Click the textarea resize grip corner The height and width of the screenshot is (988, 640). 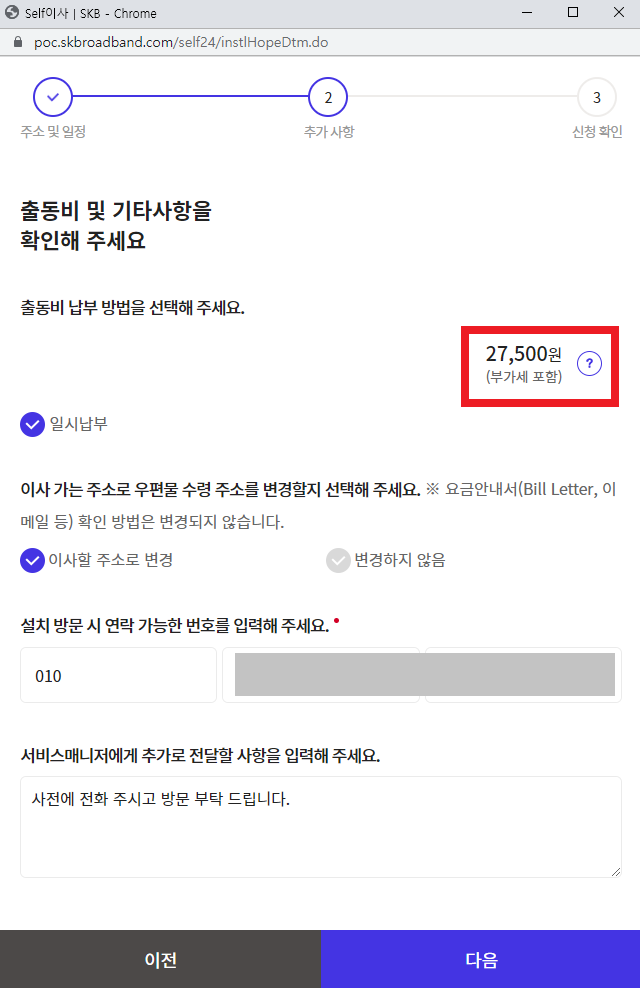[615, 871]
